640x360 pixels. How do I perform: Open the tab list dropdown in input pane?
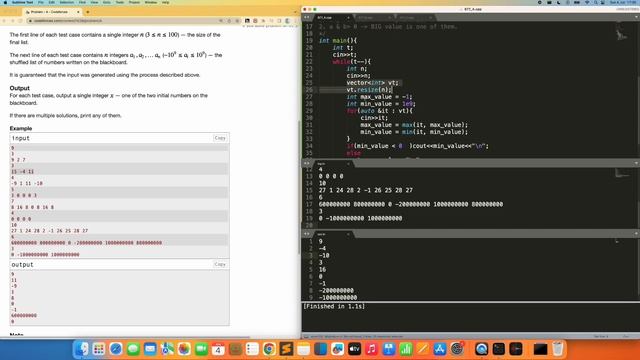tap(636, 163)
